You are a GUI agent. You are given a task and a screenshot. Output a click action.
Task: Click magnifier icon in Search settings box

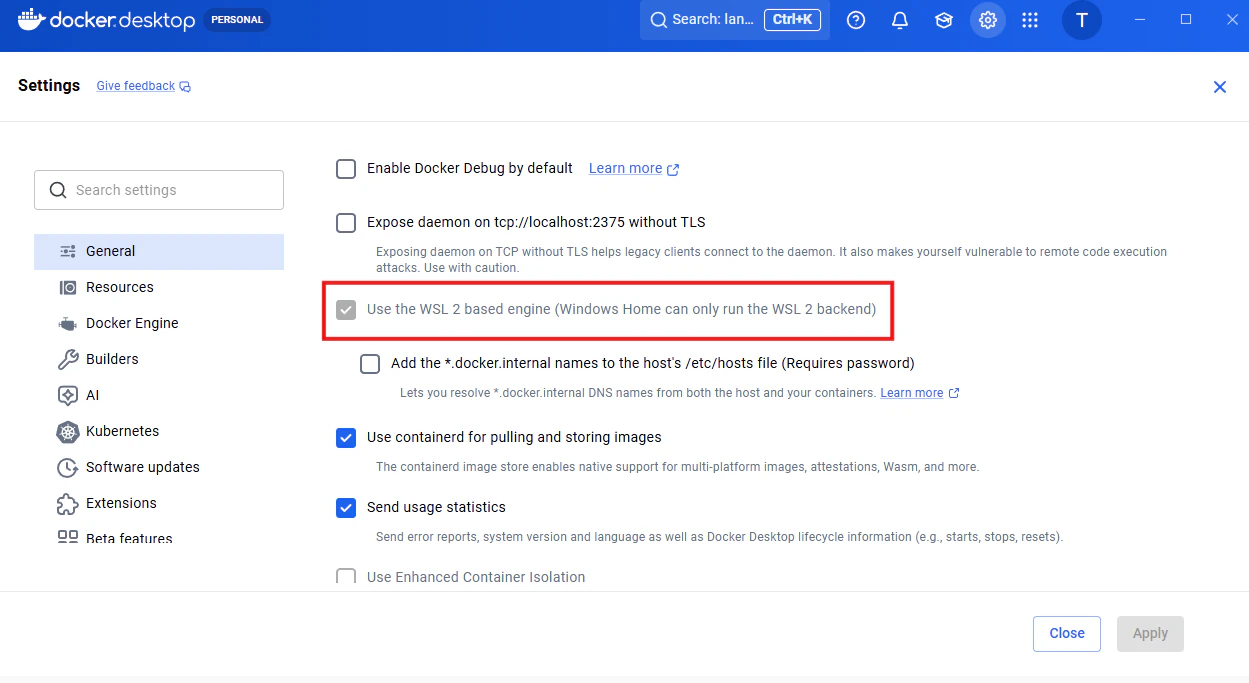[x=58, y=190]
